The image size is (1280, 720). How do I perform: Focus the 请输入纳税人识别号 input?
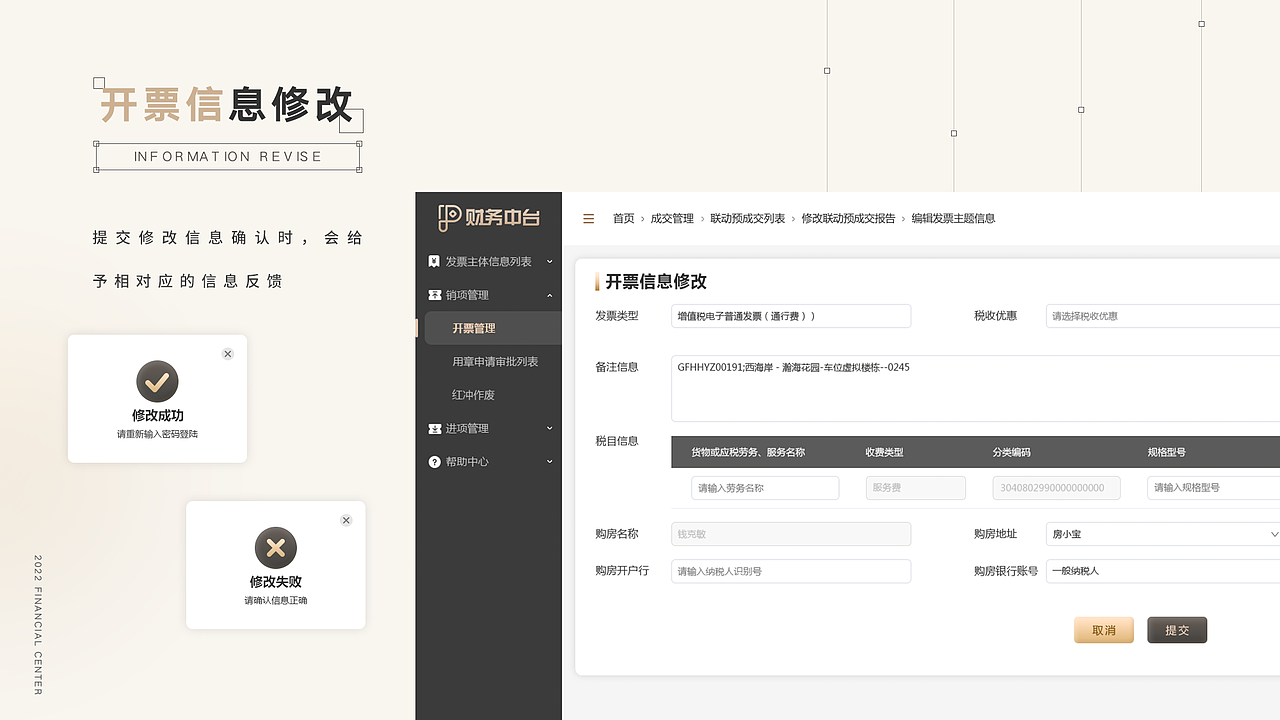point(791,571)
